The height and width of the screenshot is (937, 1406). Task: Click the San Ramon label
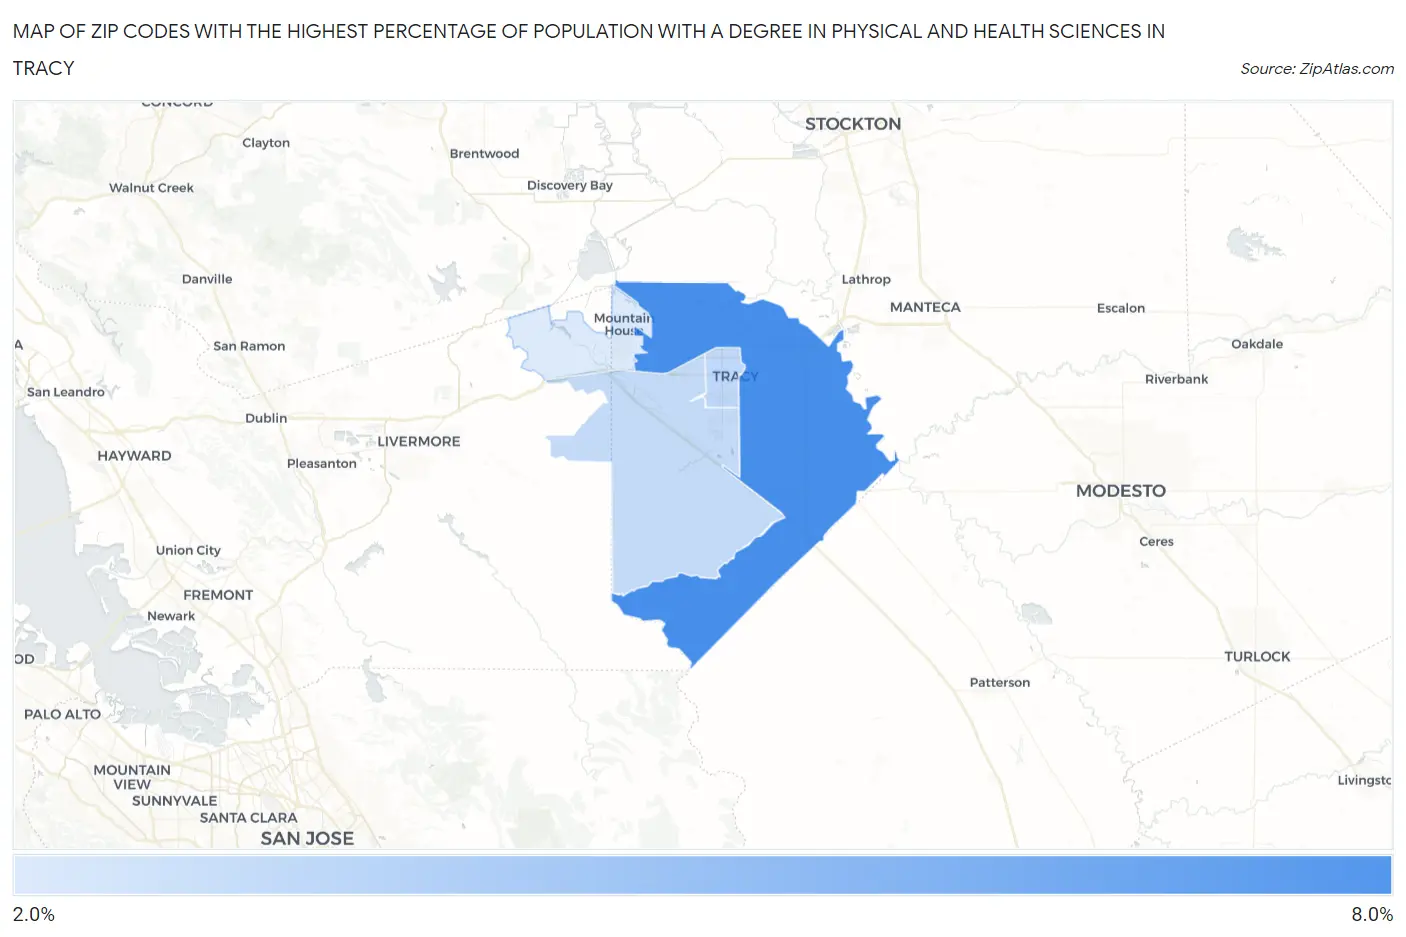[249, 346]
